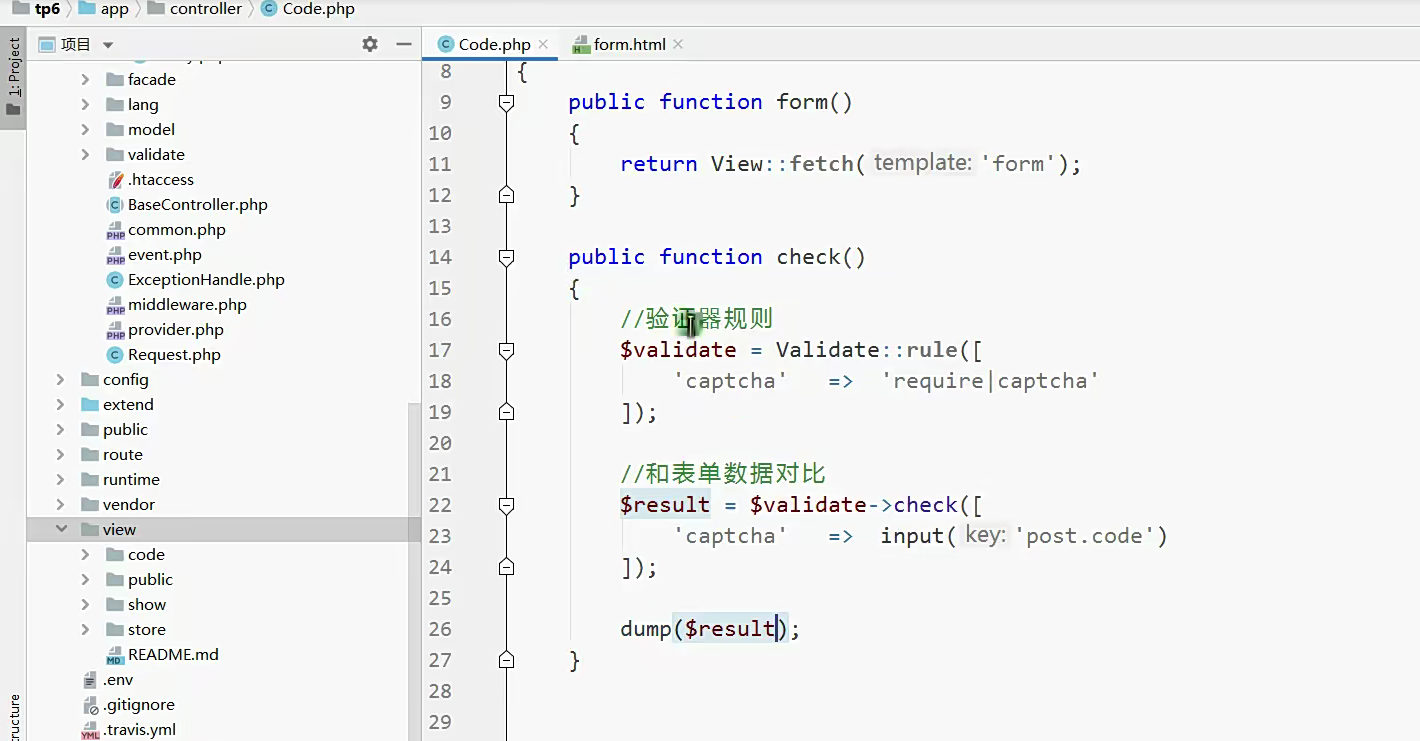Click the public folder icon under view
This screenshot has width=1420, height=741.
tap(115, 579)
